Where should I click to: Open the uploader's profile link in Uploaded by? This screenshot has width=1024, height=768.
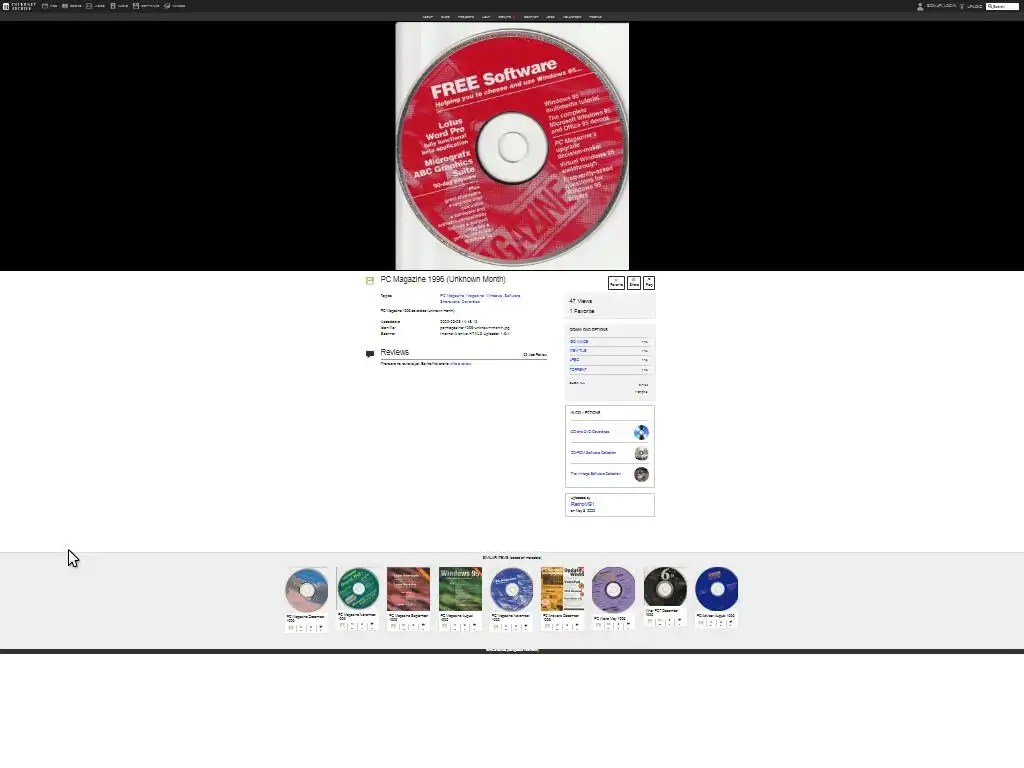point(582,504)
